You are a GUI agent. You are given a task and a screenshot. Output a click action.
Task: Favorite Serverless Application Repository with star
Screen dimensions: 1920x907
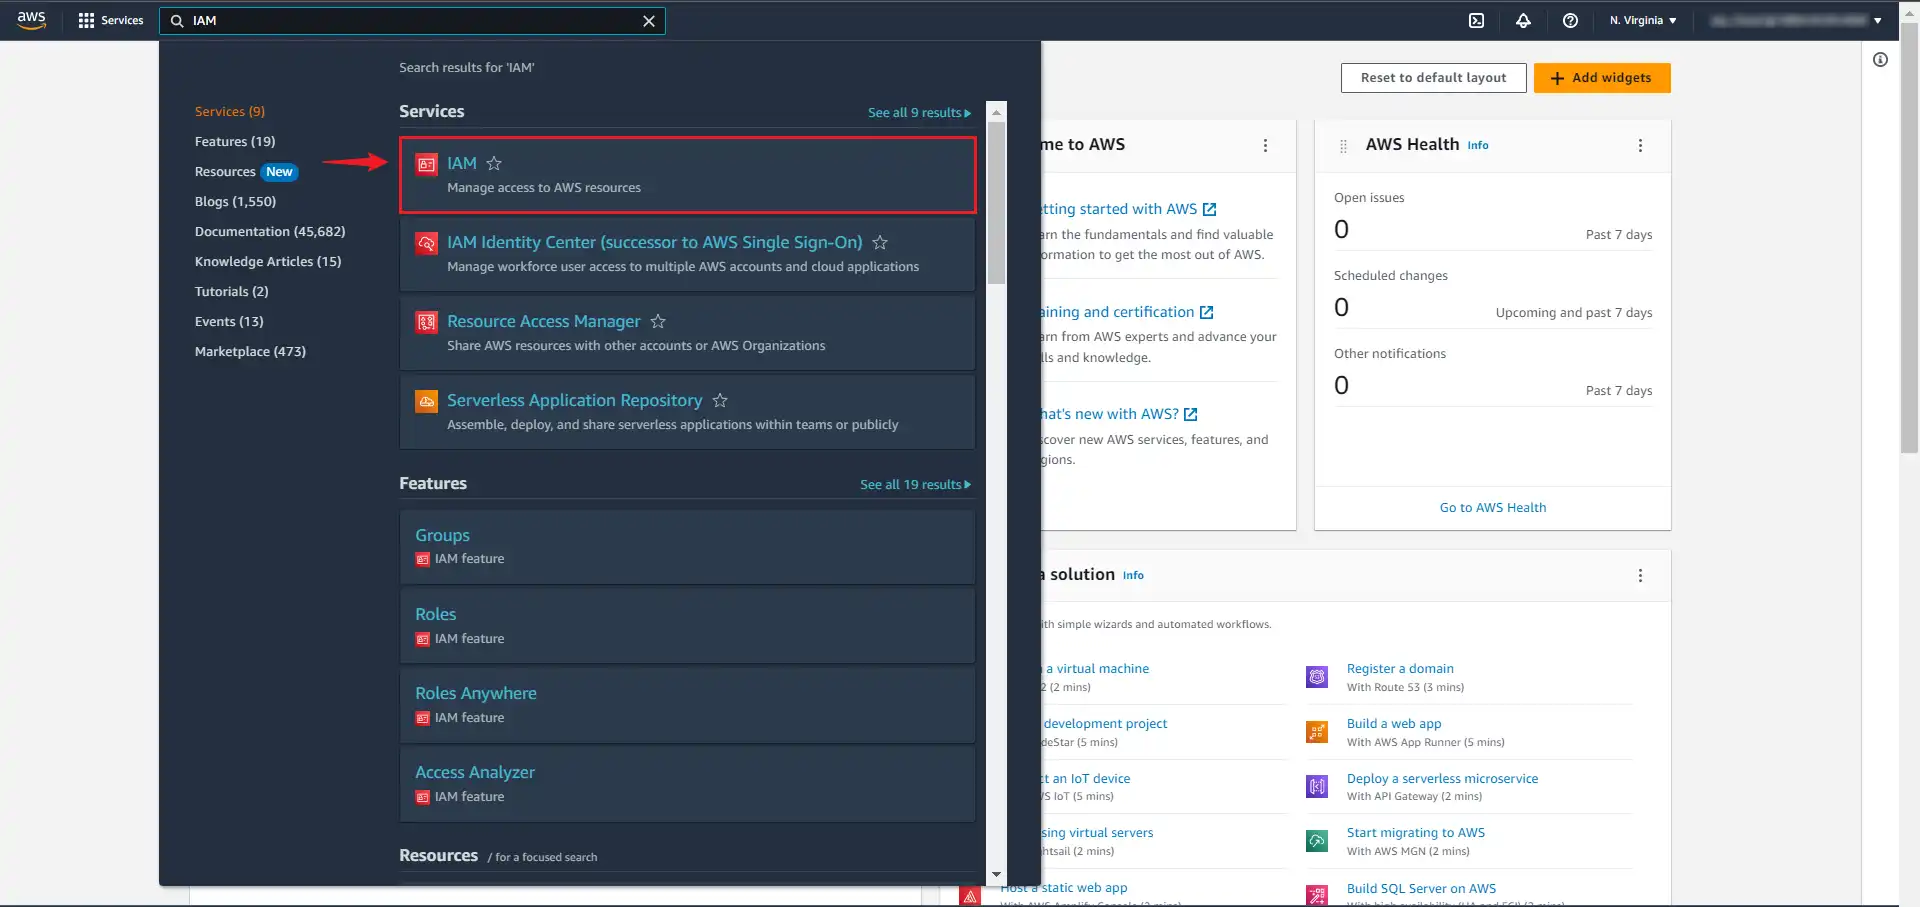[720, 400]
